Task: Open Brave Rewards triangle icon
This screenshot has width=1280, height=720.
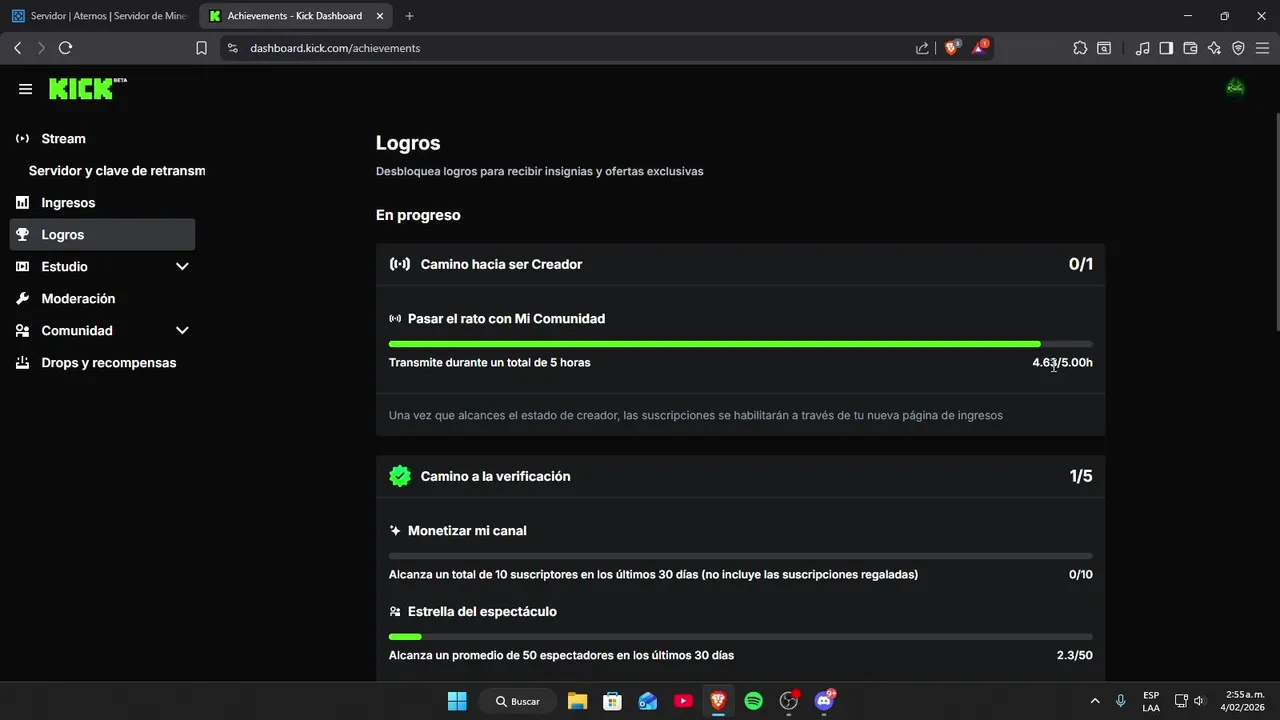Action: pos(979,47)
